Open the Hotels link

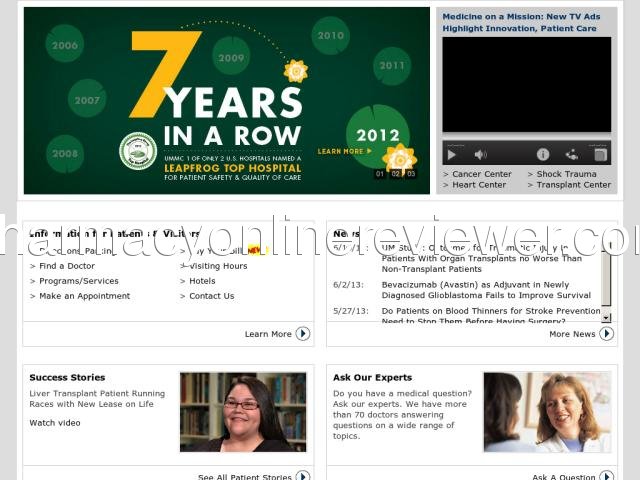202,281
